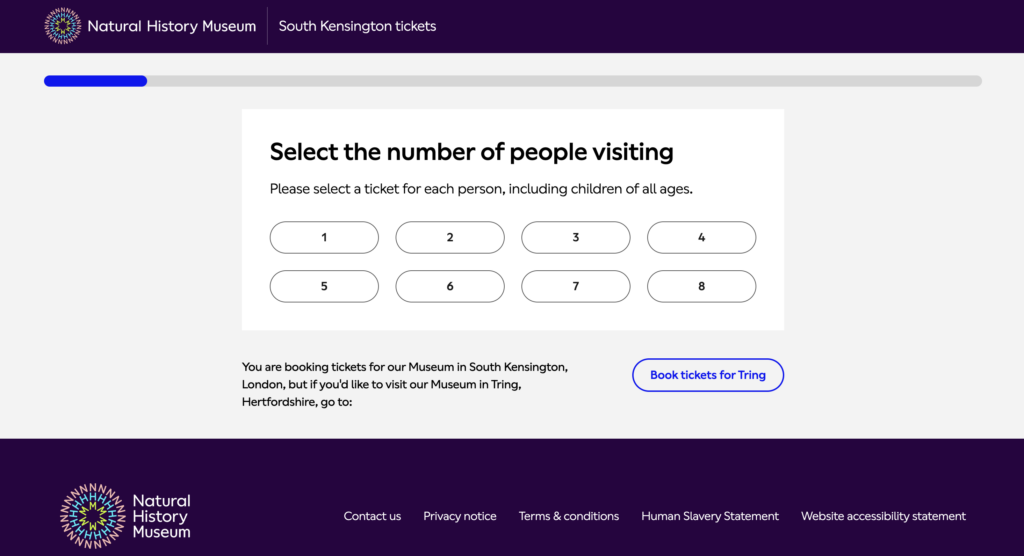Click the Natural History Museum header text
The height and width of the screenshot is (556, 1024).
pyautogui.click(x=172, y=26)
